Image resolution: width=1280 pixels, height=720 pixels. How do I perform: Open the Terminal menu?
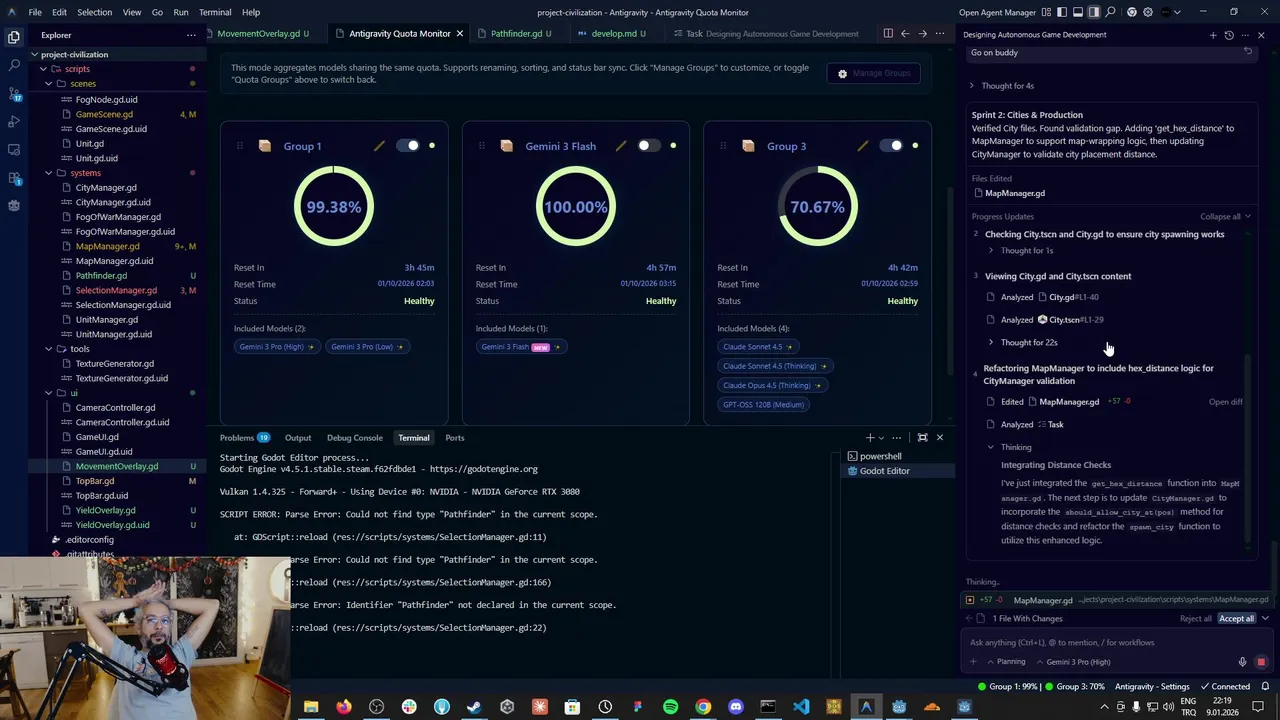215,12
